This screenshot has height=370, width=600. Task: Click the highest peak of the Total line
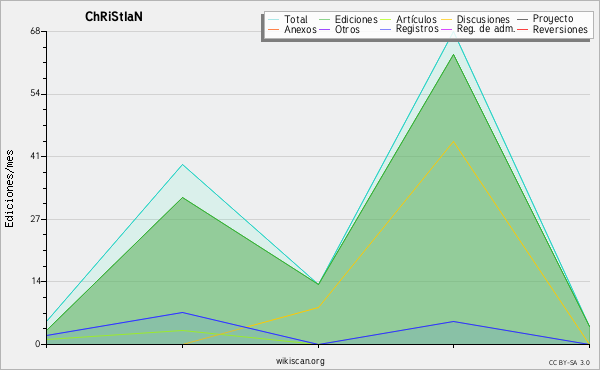(x=453, y=33)
